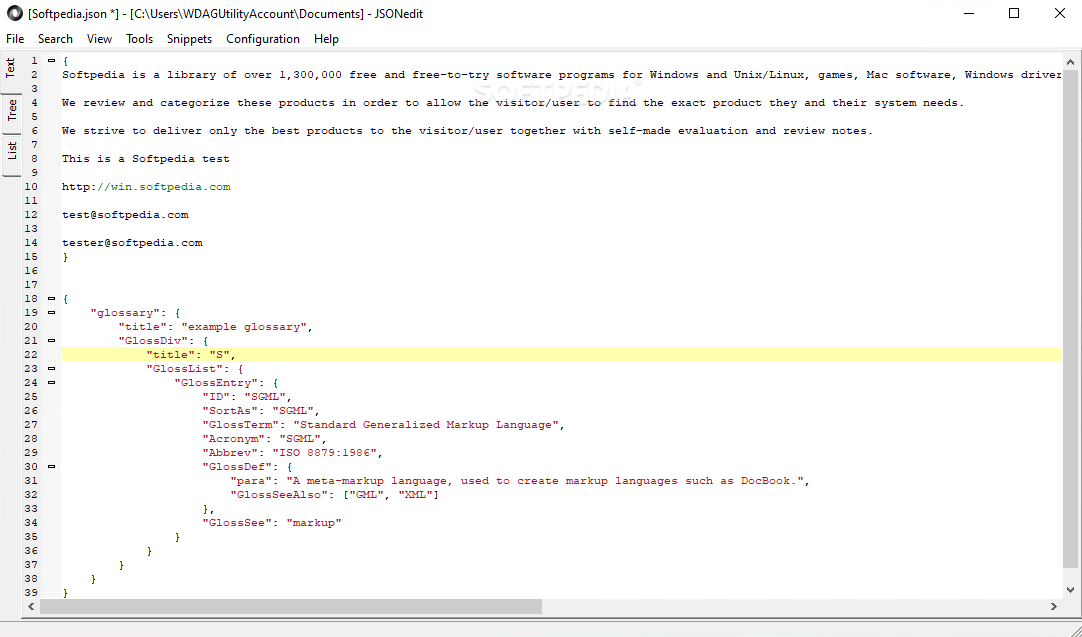Open the Tools menu
Screen dimensions: 1082x637
tap(139, 39)
